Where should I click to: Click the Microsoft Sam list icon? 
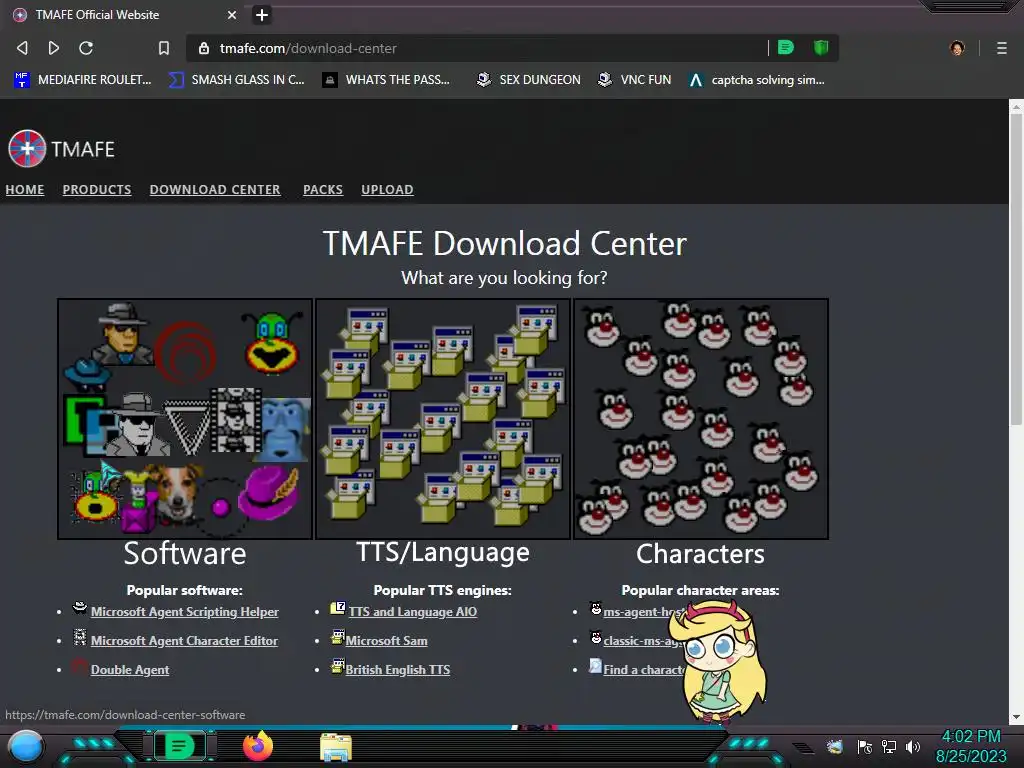338,637
